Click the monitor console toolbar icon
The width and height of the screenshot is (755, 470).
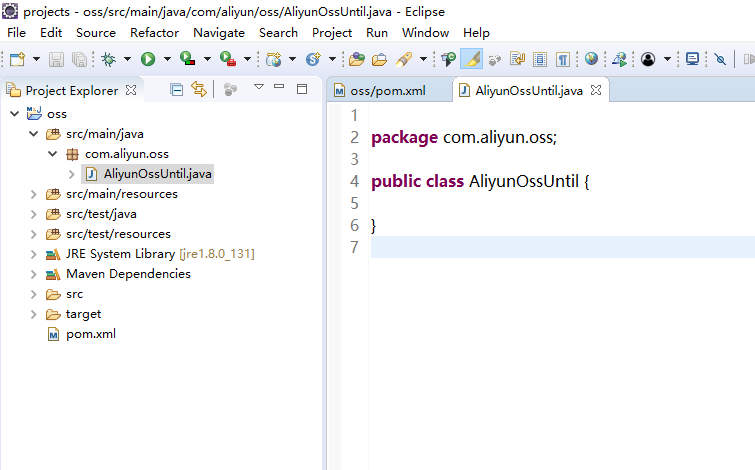tap(692, 59)
